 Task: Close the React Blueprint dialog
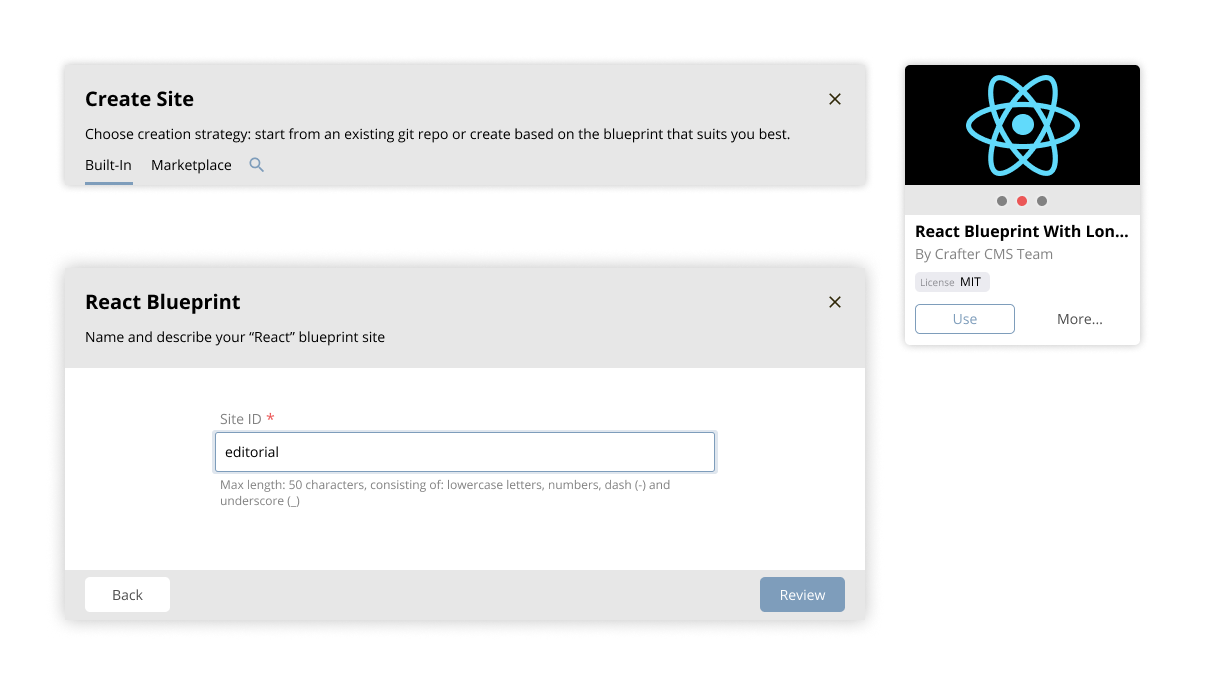tap(835, 301)
